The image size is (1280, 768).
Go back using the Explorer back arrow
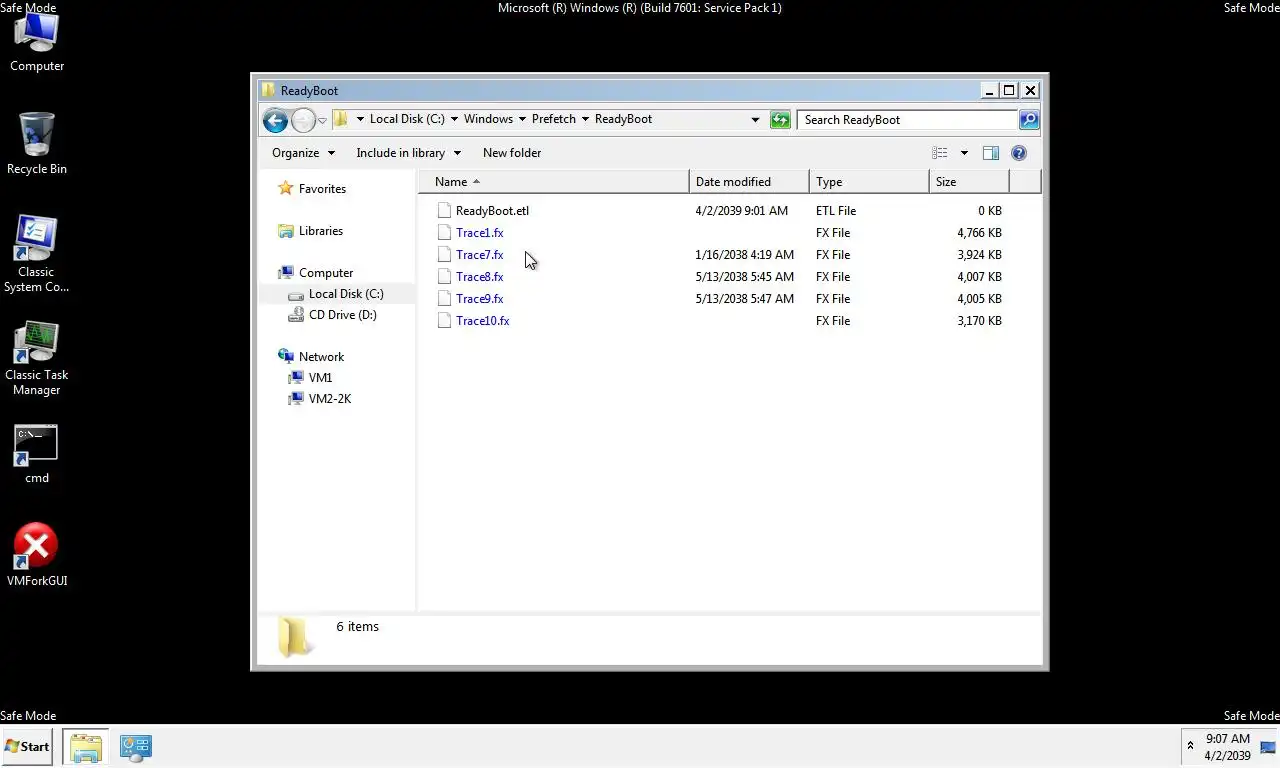[x=275, y=120]
